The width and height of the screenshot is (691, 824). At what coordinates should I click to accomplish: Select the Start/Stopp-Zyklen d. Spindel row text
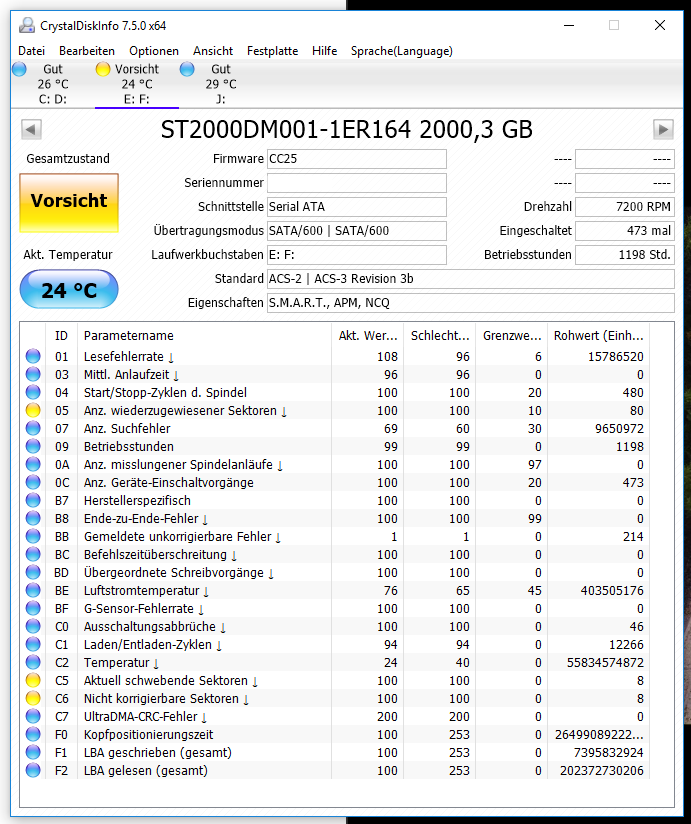[x=165, y=393]
